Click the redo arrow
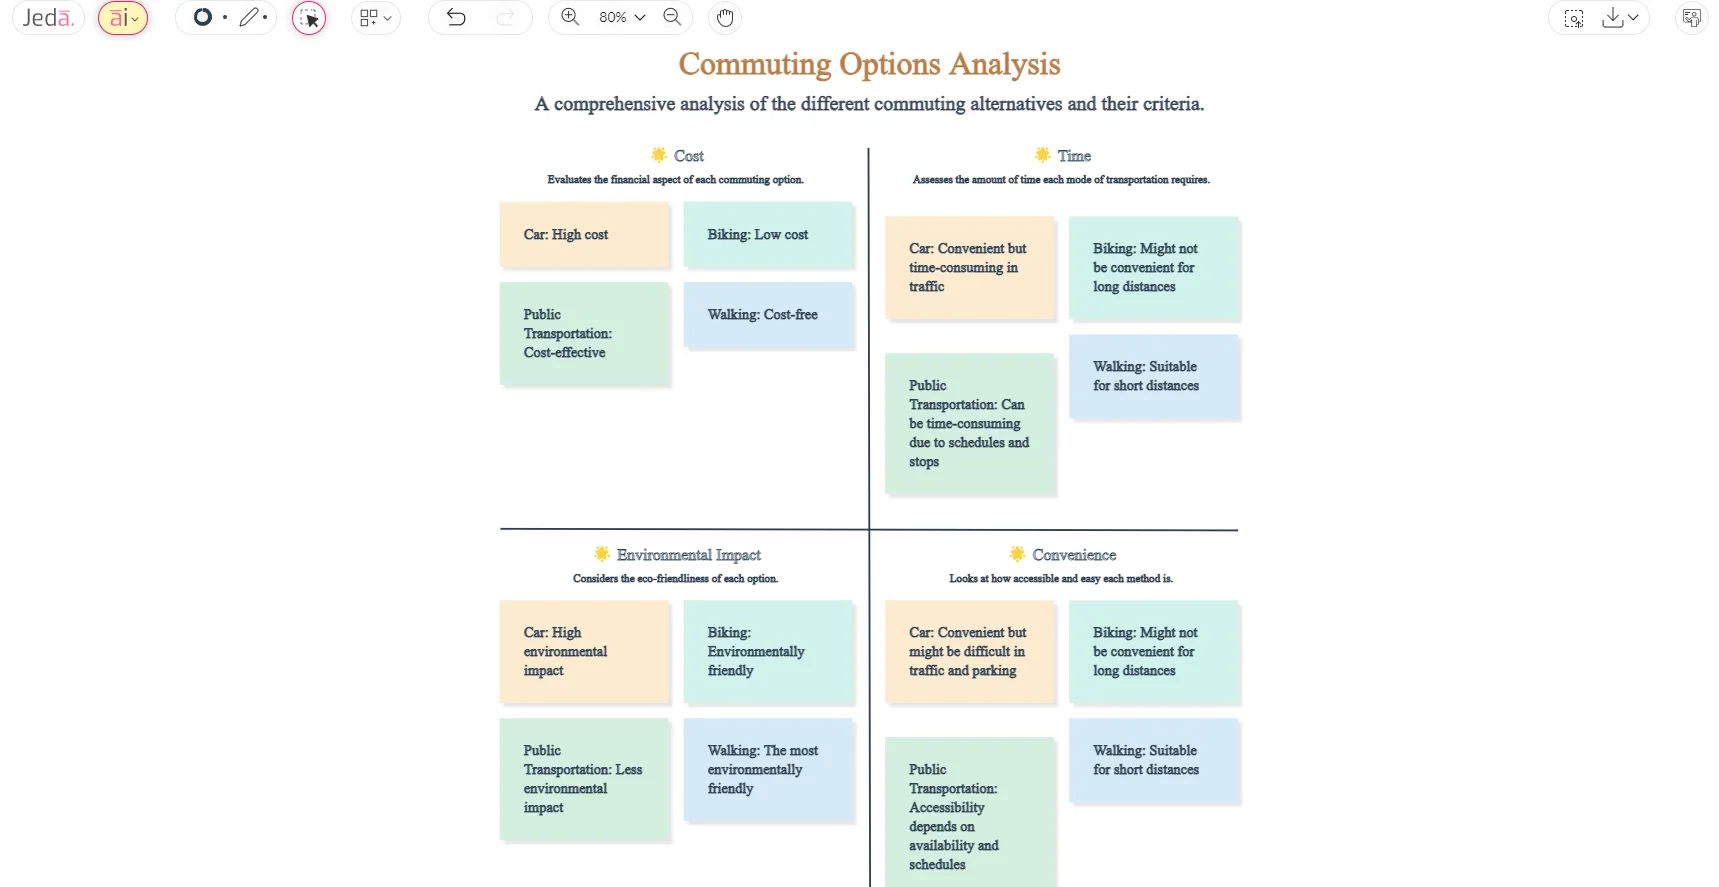Screen dimensions: 1719x887 [506, 17]
